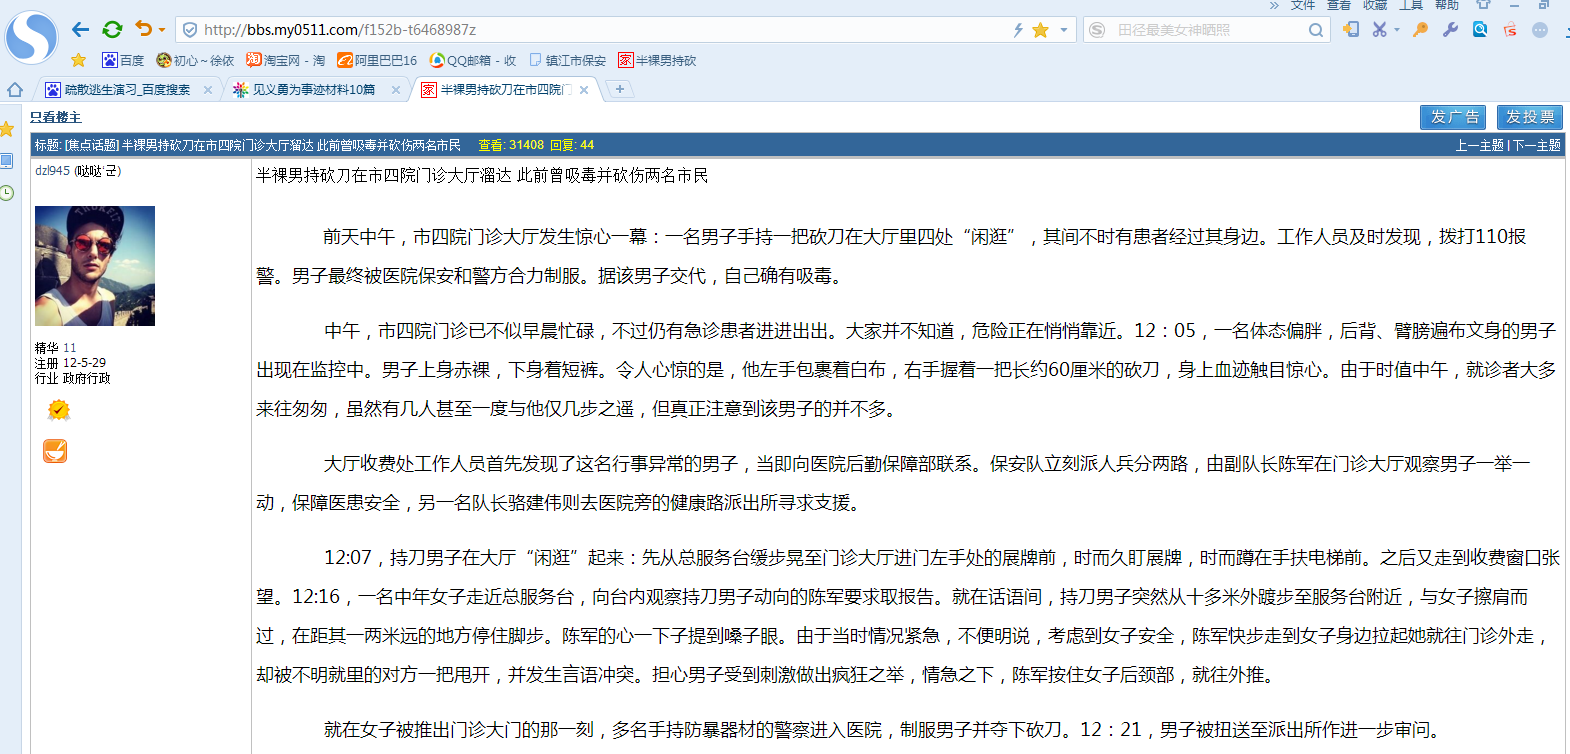Open the key password manager icon
This screenshot has width=1570, height=754.
tap(1420, 30)
